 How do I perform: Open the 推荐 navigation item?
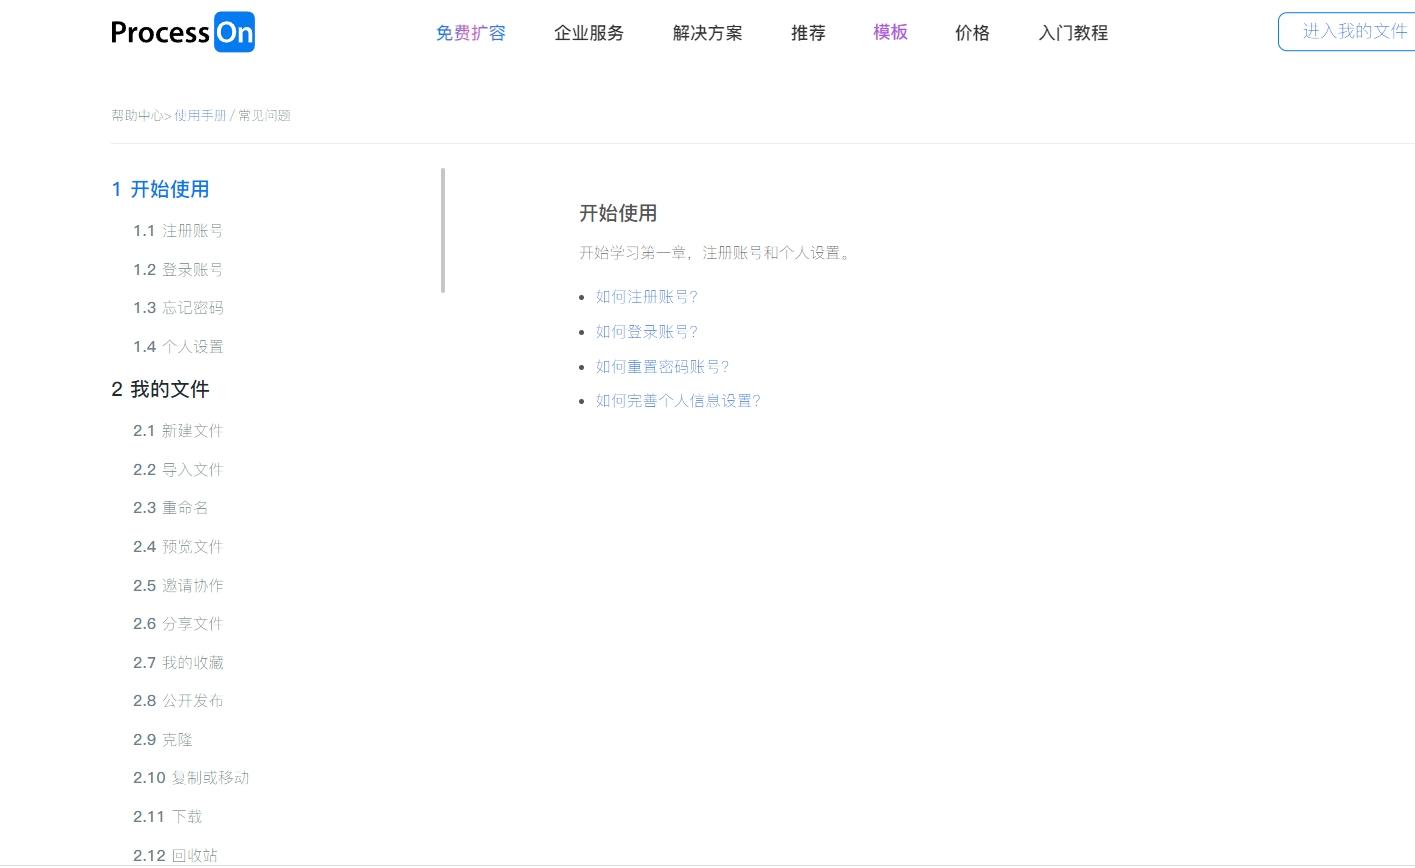(807, 32)
